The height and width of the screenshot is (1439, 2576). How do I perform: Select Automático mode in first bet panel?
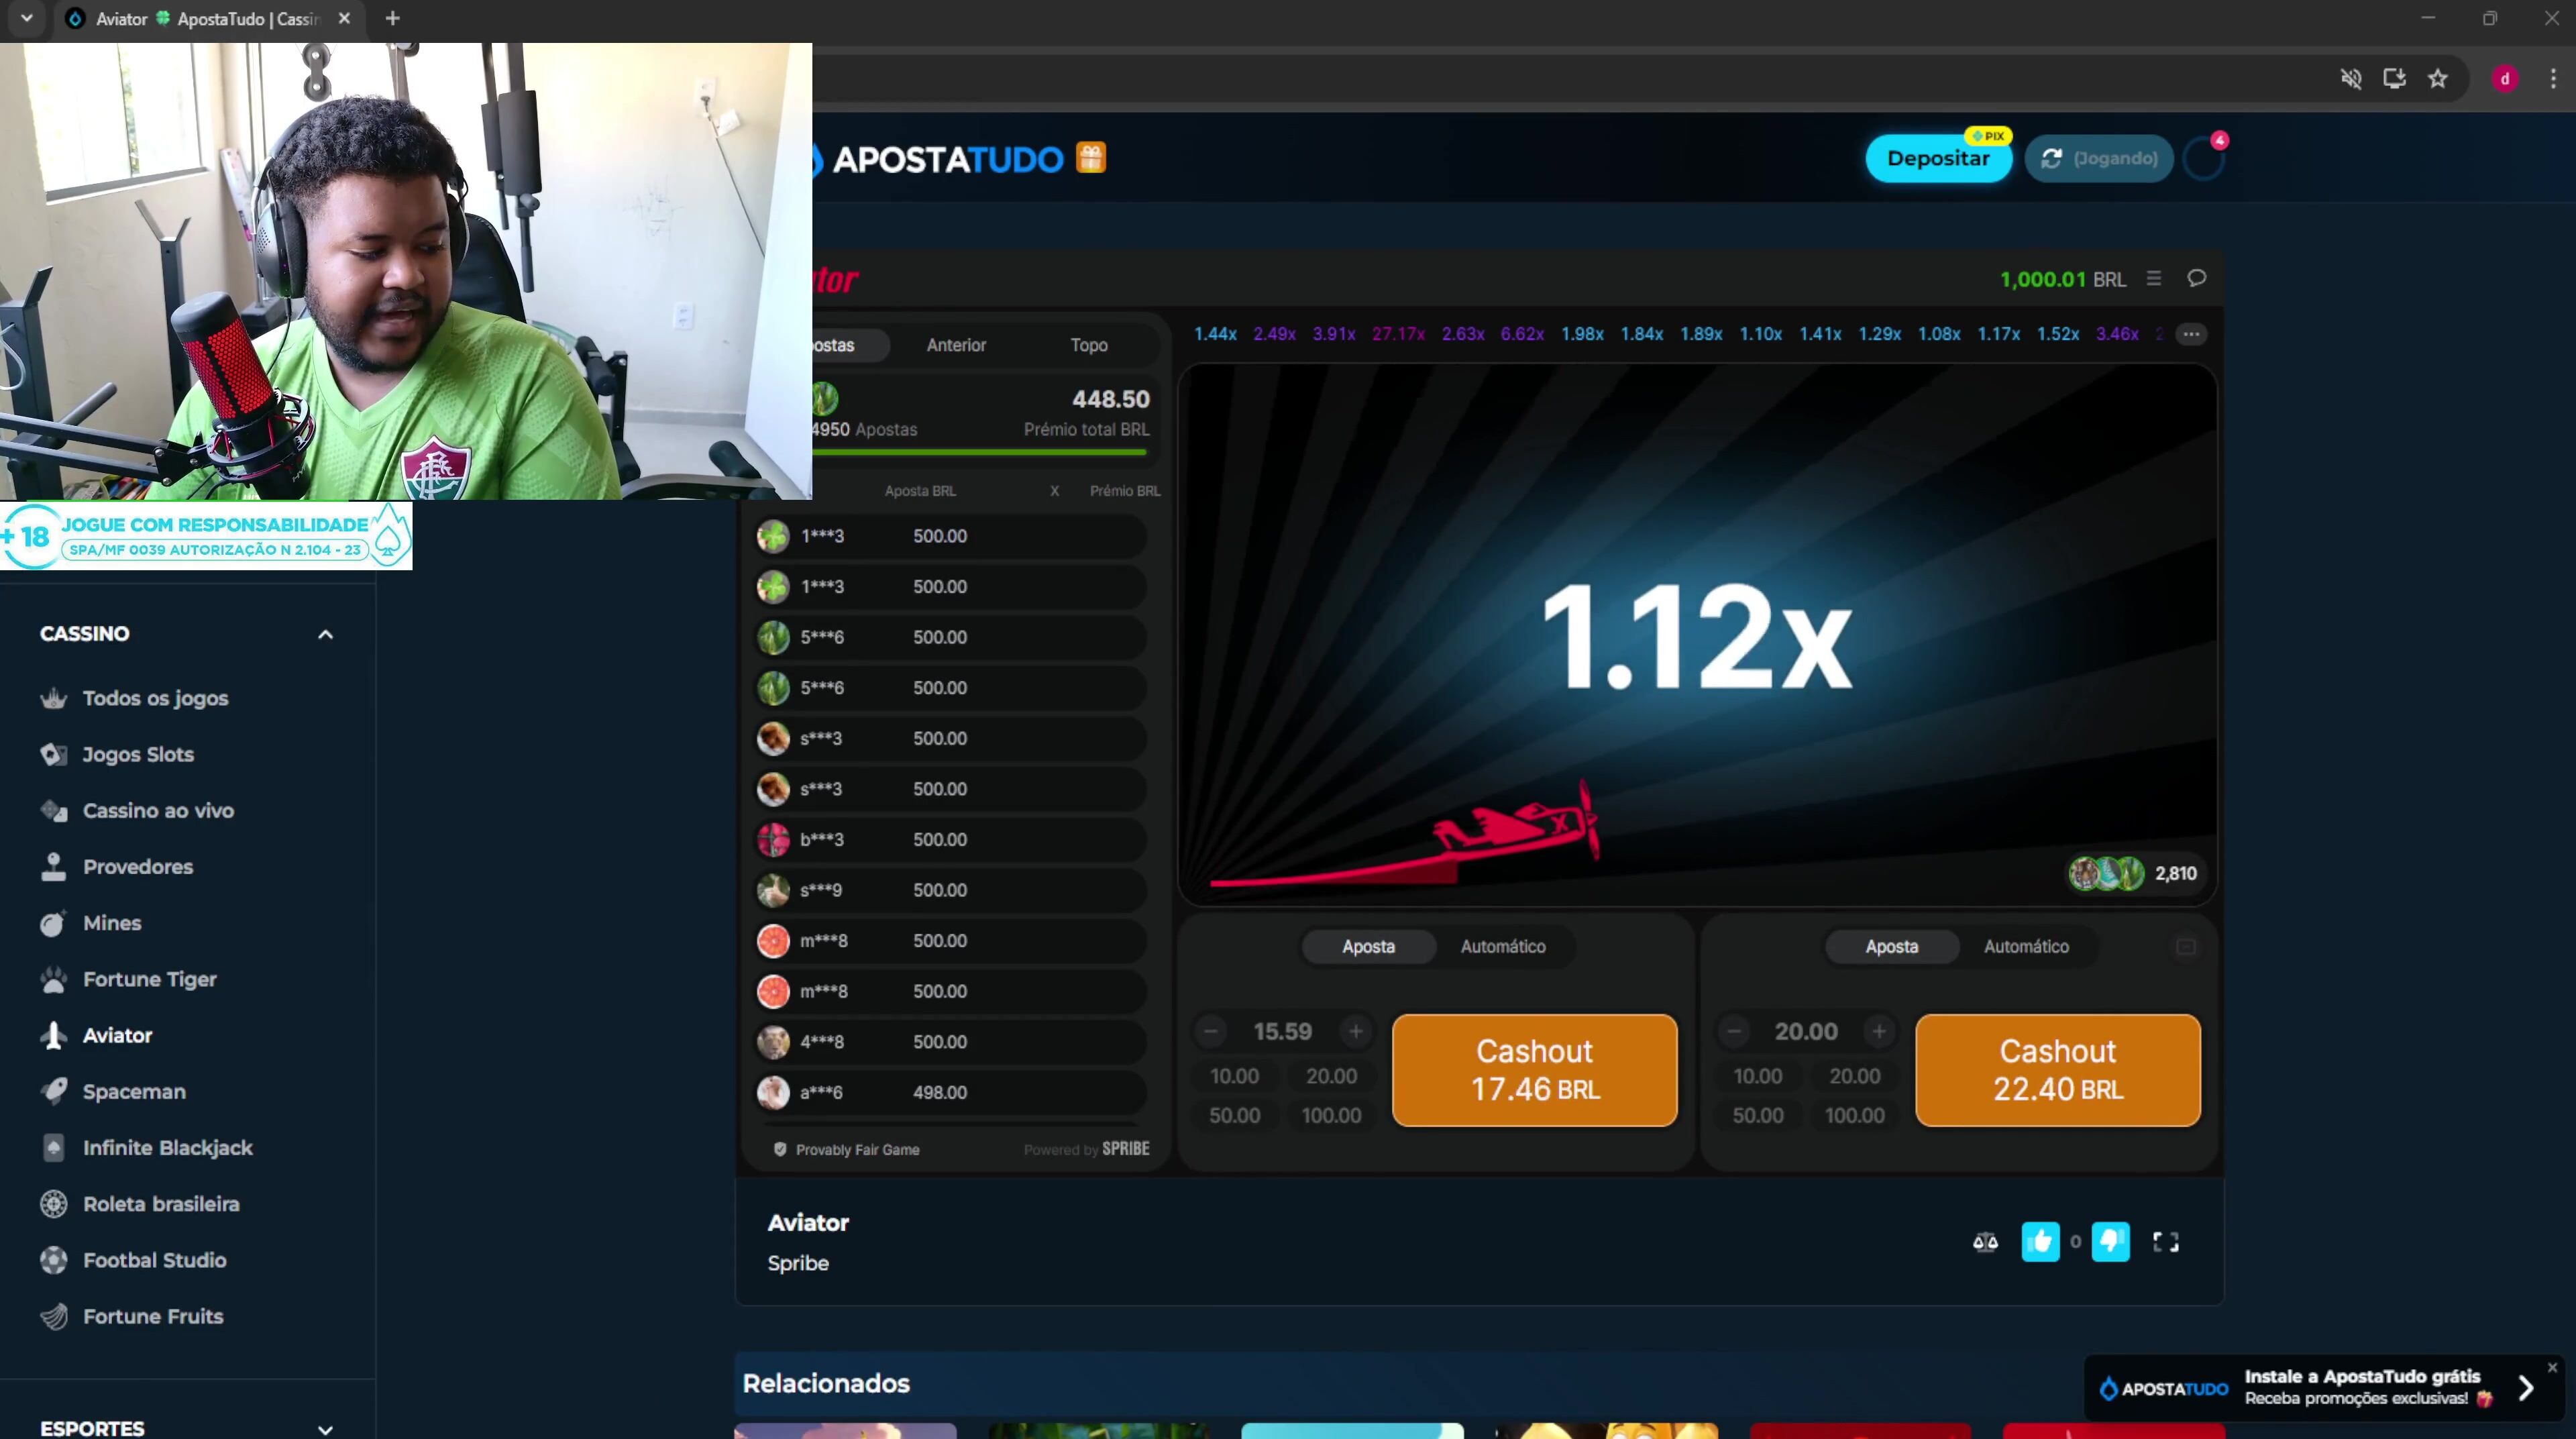point(1503,946)
